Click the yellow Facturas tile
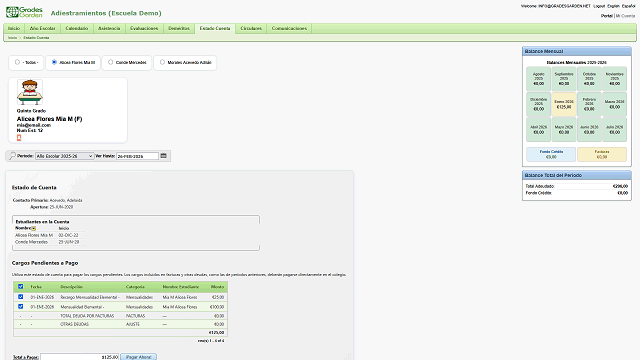 [x=602, y=154]
